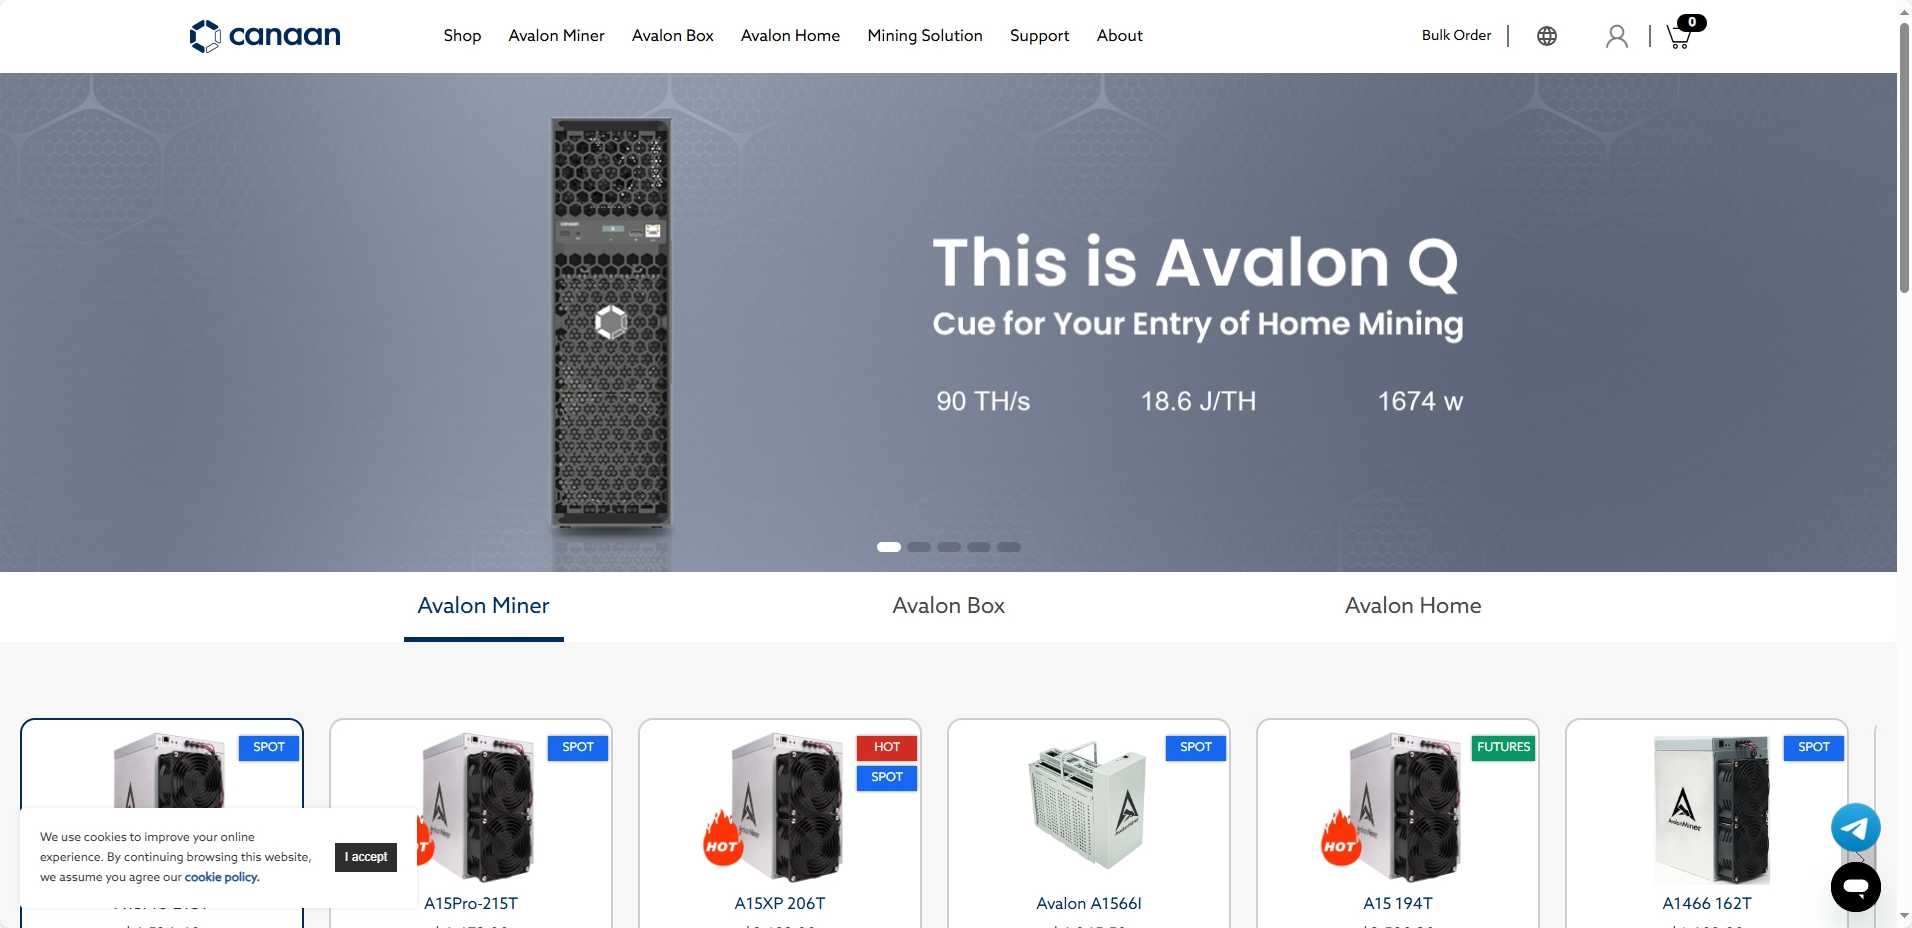This screenshot has height=928, width=1912.
Task: Accept cookies with I accept button
Action: (x=366, y=857)
